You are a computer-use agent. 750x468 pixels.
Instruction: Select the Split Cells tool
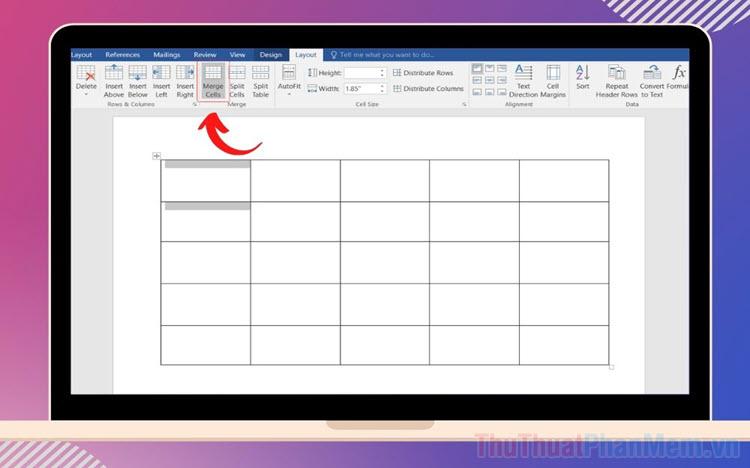(x=237, y=81)
